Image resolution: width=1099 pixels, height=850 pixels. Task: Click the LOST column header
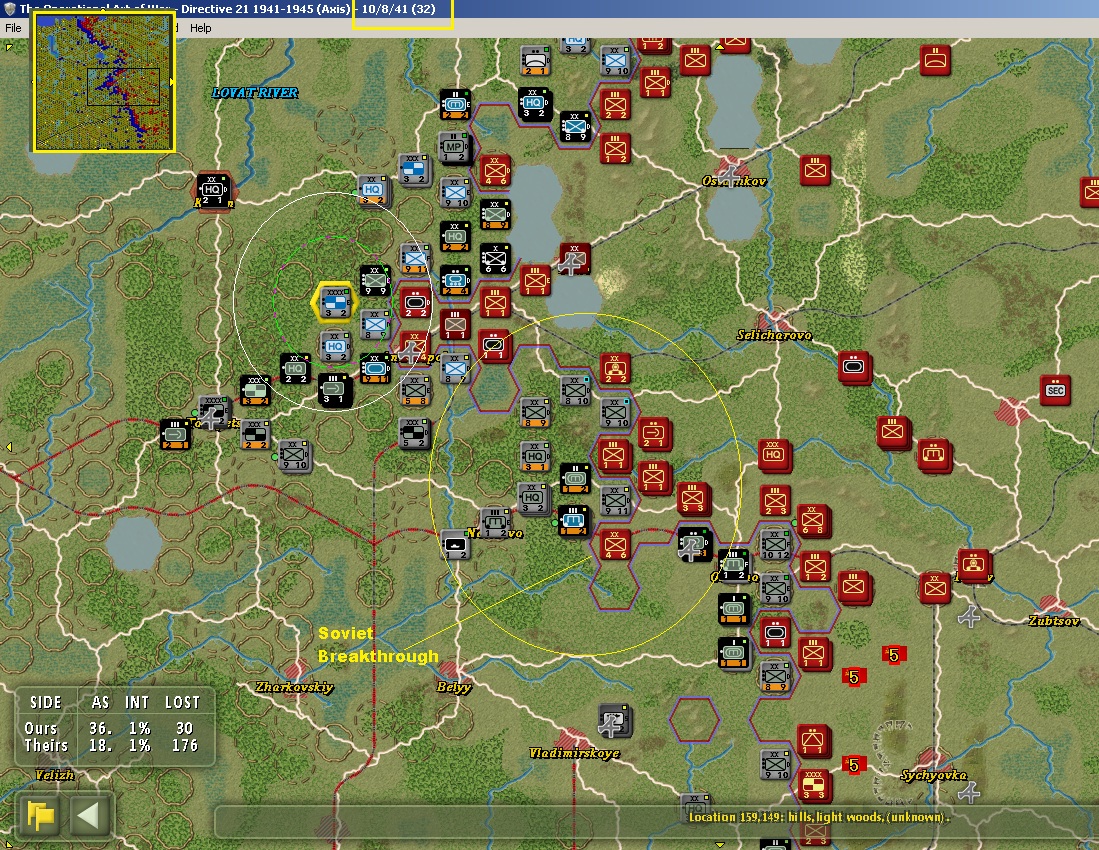coord(182,702)
